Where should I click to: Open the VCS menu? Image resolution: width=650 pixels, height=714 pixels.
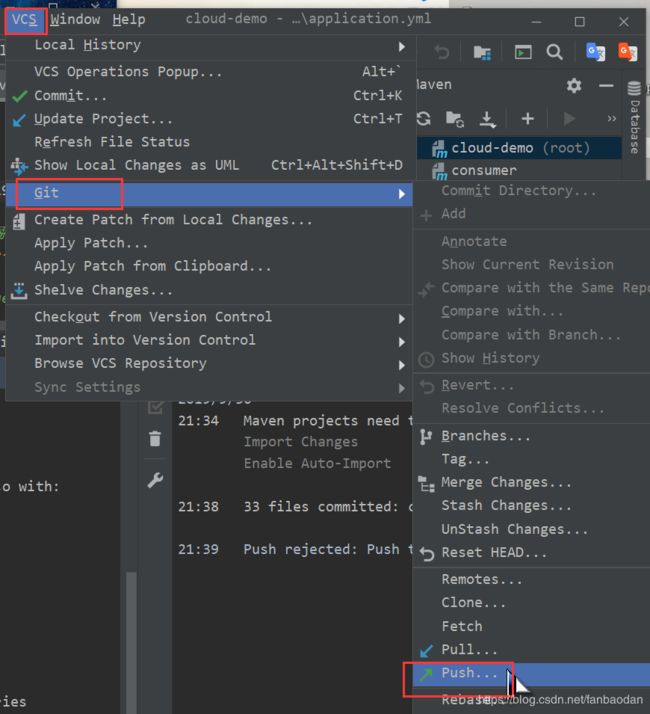coord(25,20)
